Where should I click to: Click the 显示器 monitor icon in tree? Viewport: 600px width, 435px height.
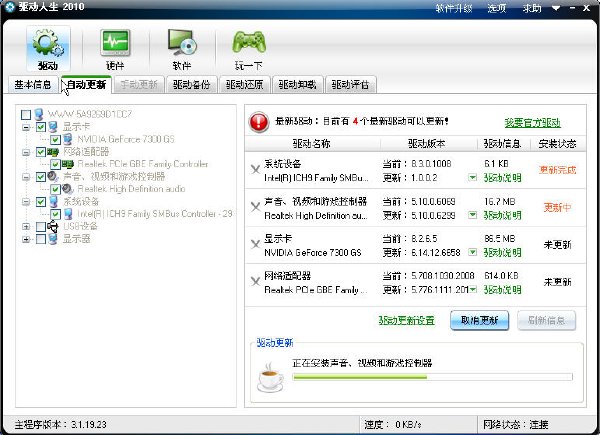tap(53, 239)
